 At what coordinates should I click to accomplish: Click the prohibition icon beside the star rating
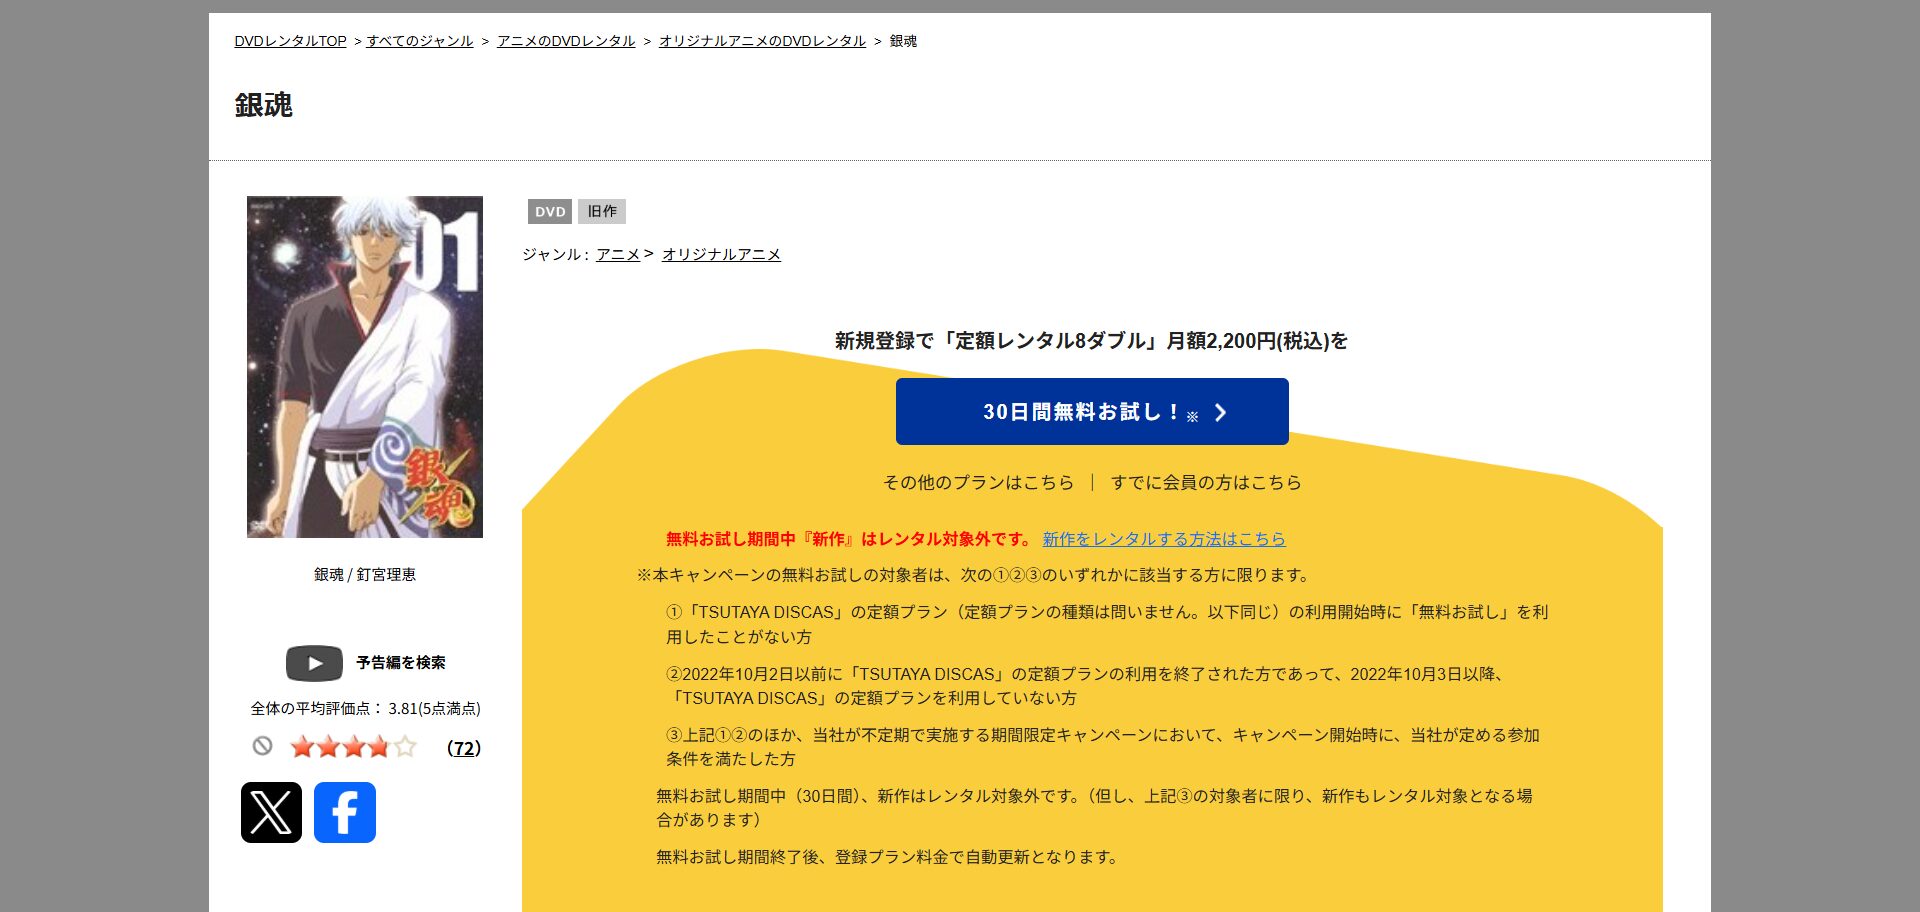click(263, 747)
